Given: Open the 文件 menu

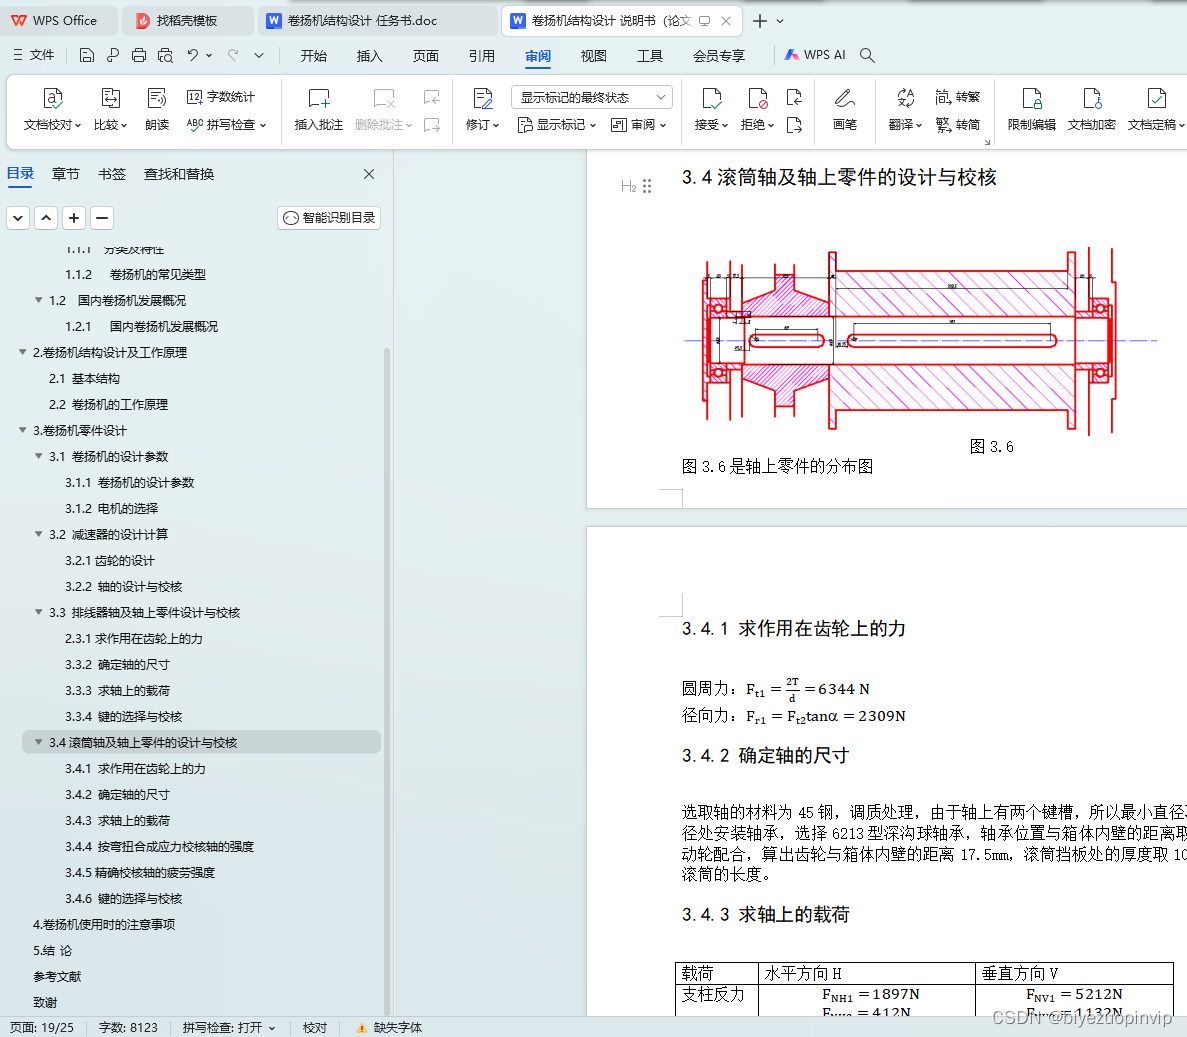Looking at the screenshot, I should (34, 55).
